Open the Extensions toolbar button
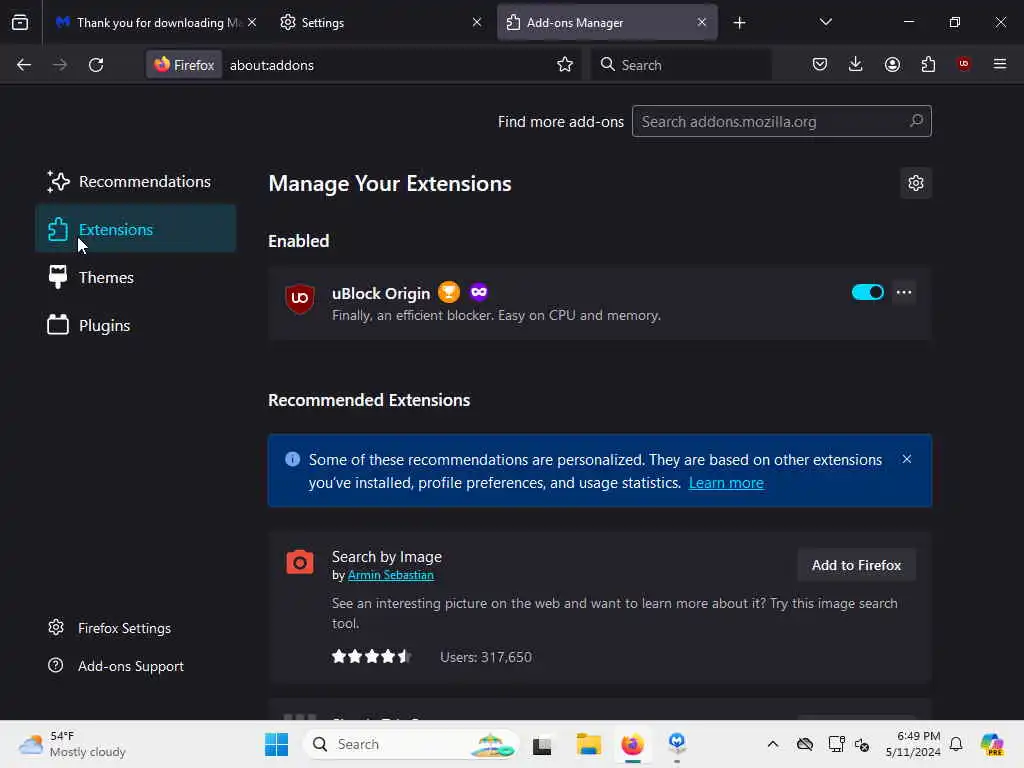The image size is (1024, 768). coord(928,64)
